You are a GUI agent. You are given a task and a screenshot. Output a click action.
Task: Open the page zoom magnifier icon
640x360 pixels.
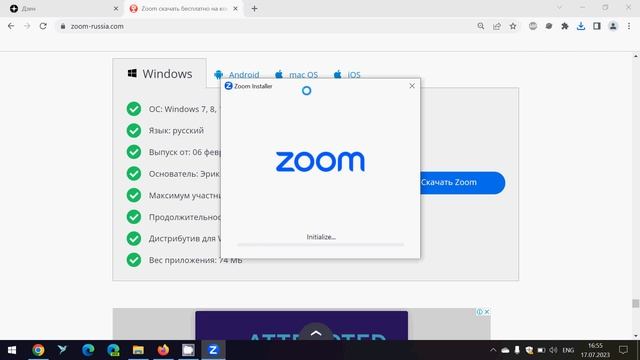[x=481, y=26]
